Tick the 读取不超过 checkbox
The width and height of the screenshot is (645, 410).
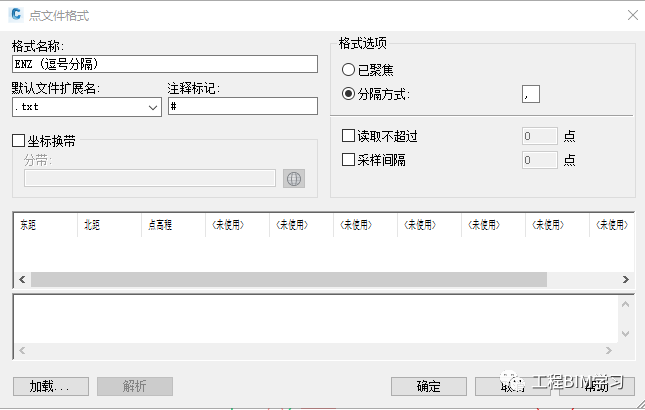348,135
